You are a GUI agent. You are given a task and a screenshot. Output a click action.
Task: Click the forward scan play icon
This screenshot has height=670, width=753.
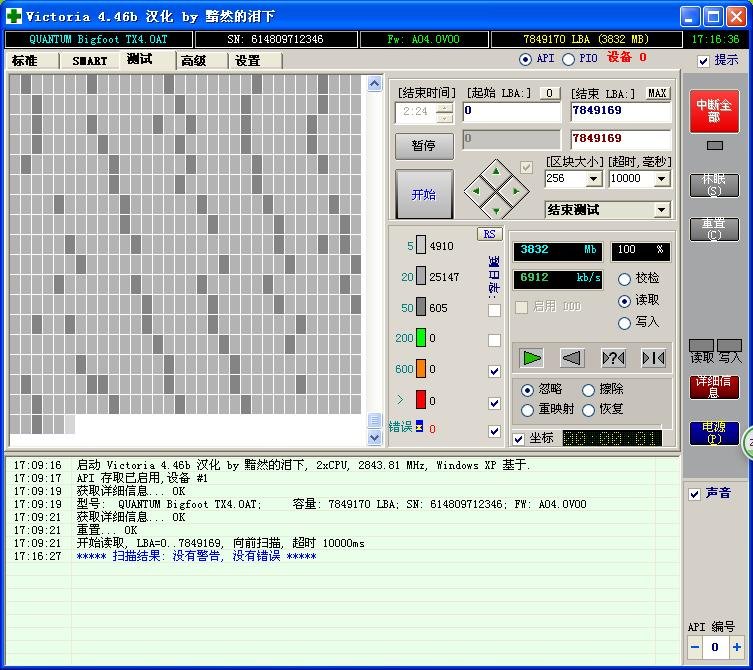point(532,357)
